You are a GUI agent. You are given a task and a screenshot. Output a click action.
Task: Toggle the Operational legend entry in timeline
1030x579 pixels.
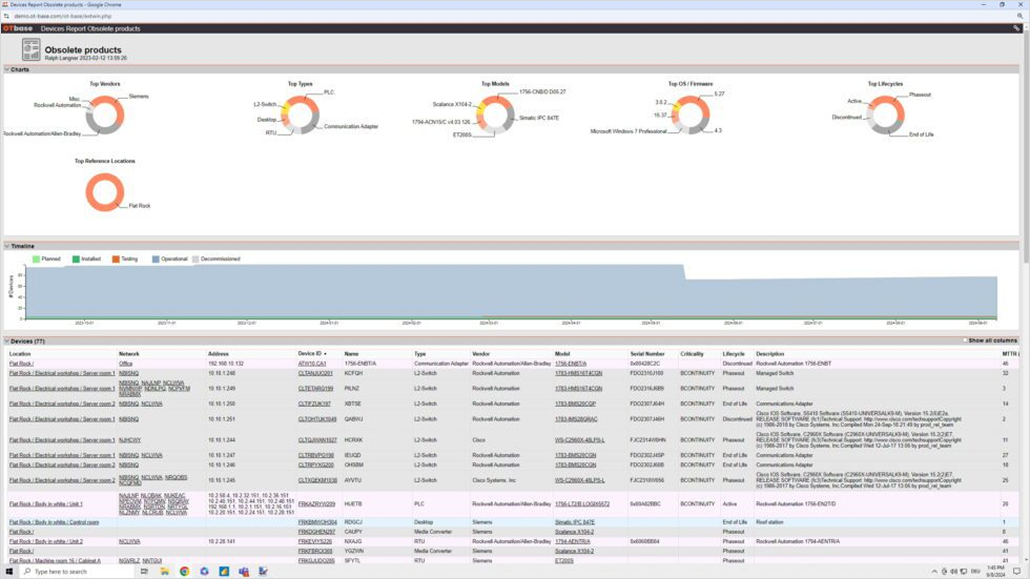click(x=169, y=259)
